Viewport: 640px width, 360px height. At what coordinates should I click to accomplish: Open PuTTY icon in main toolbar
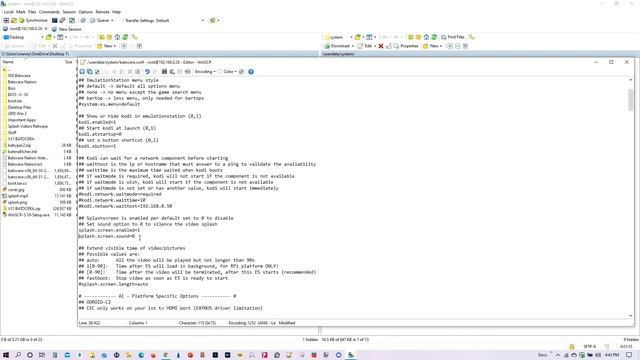pos(62,20)
